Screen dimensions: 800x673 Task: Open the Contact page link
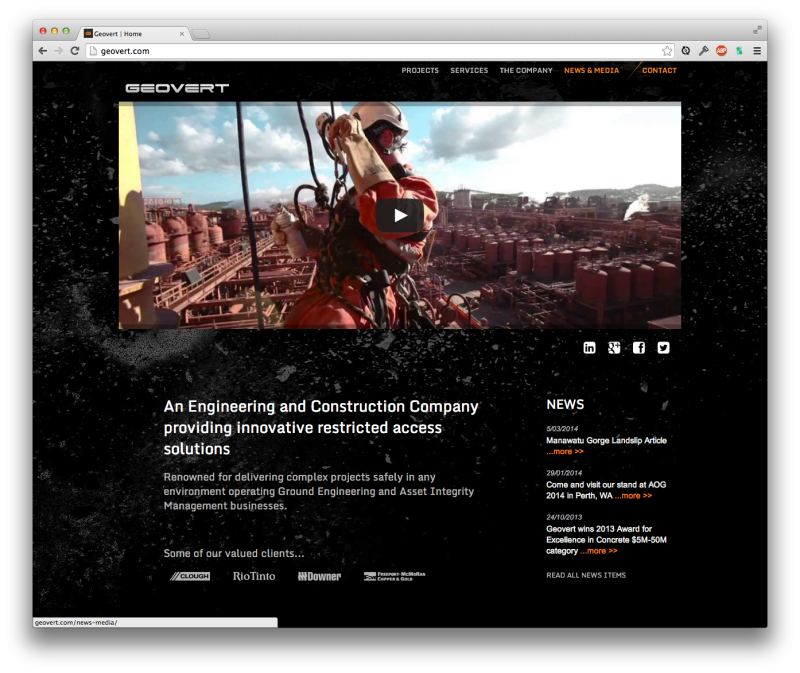(659, 71)
